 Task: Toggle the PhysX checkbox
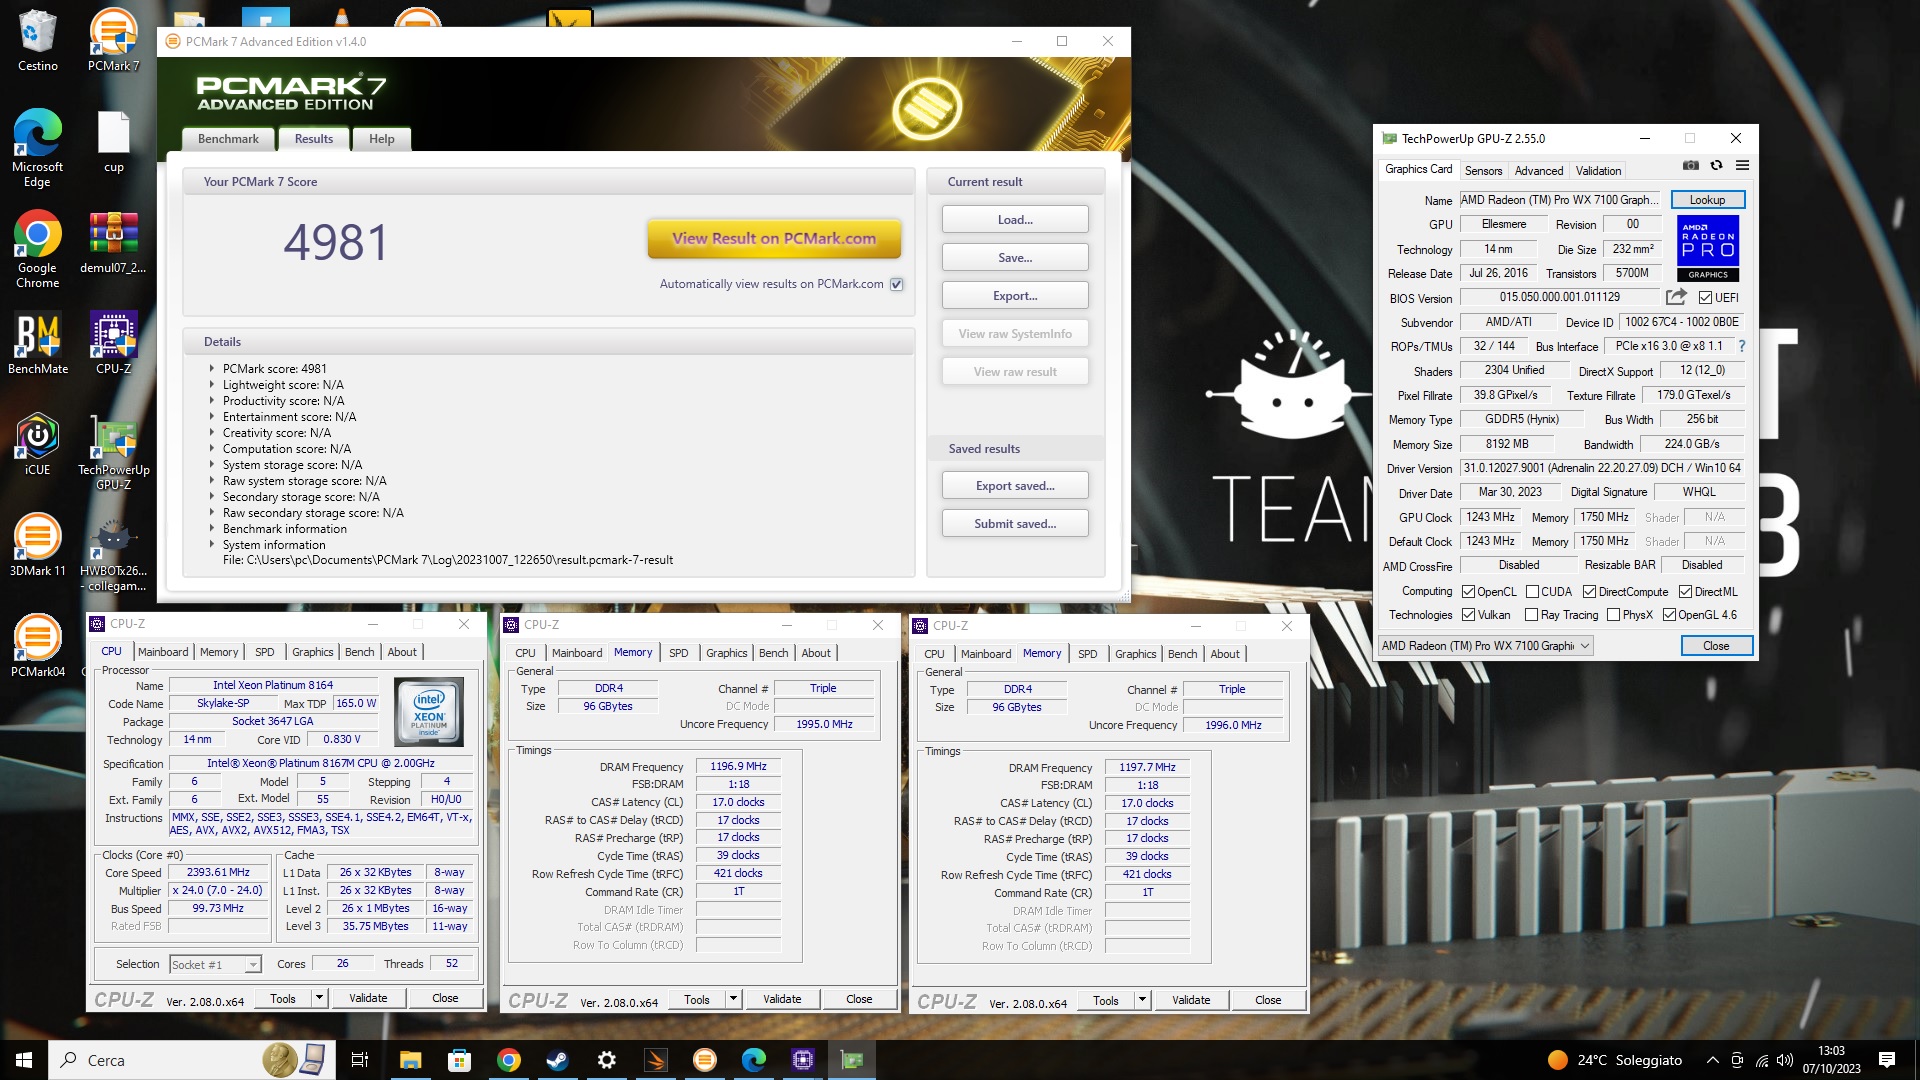[x=1613, y=615]
